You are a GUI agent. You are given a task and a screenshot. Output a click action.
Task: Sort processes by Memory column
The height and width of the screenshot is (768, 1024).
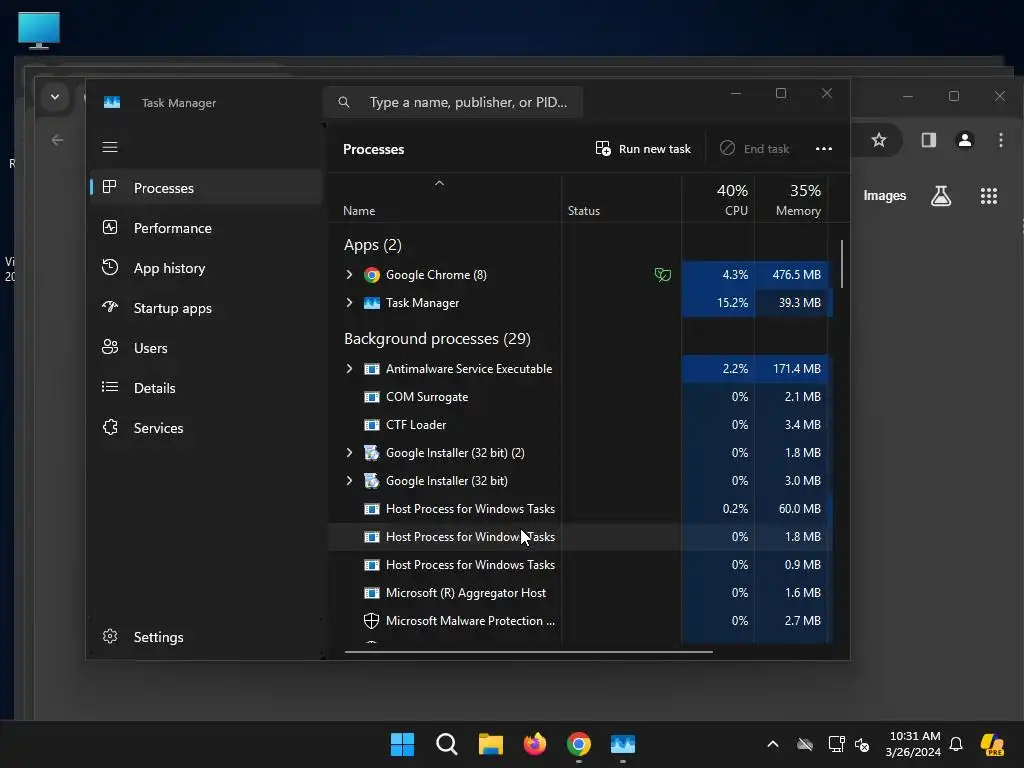click(791, 200)
